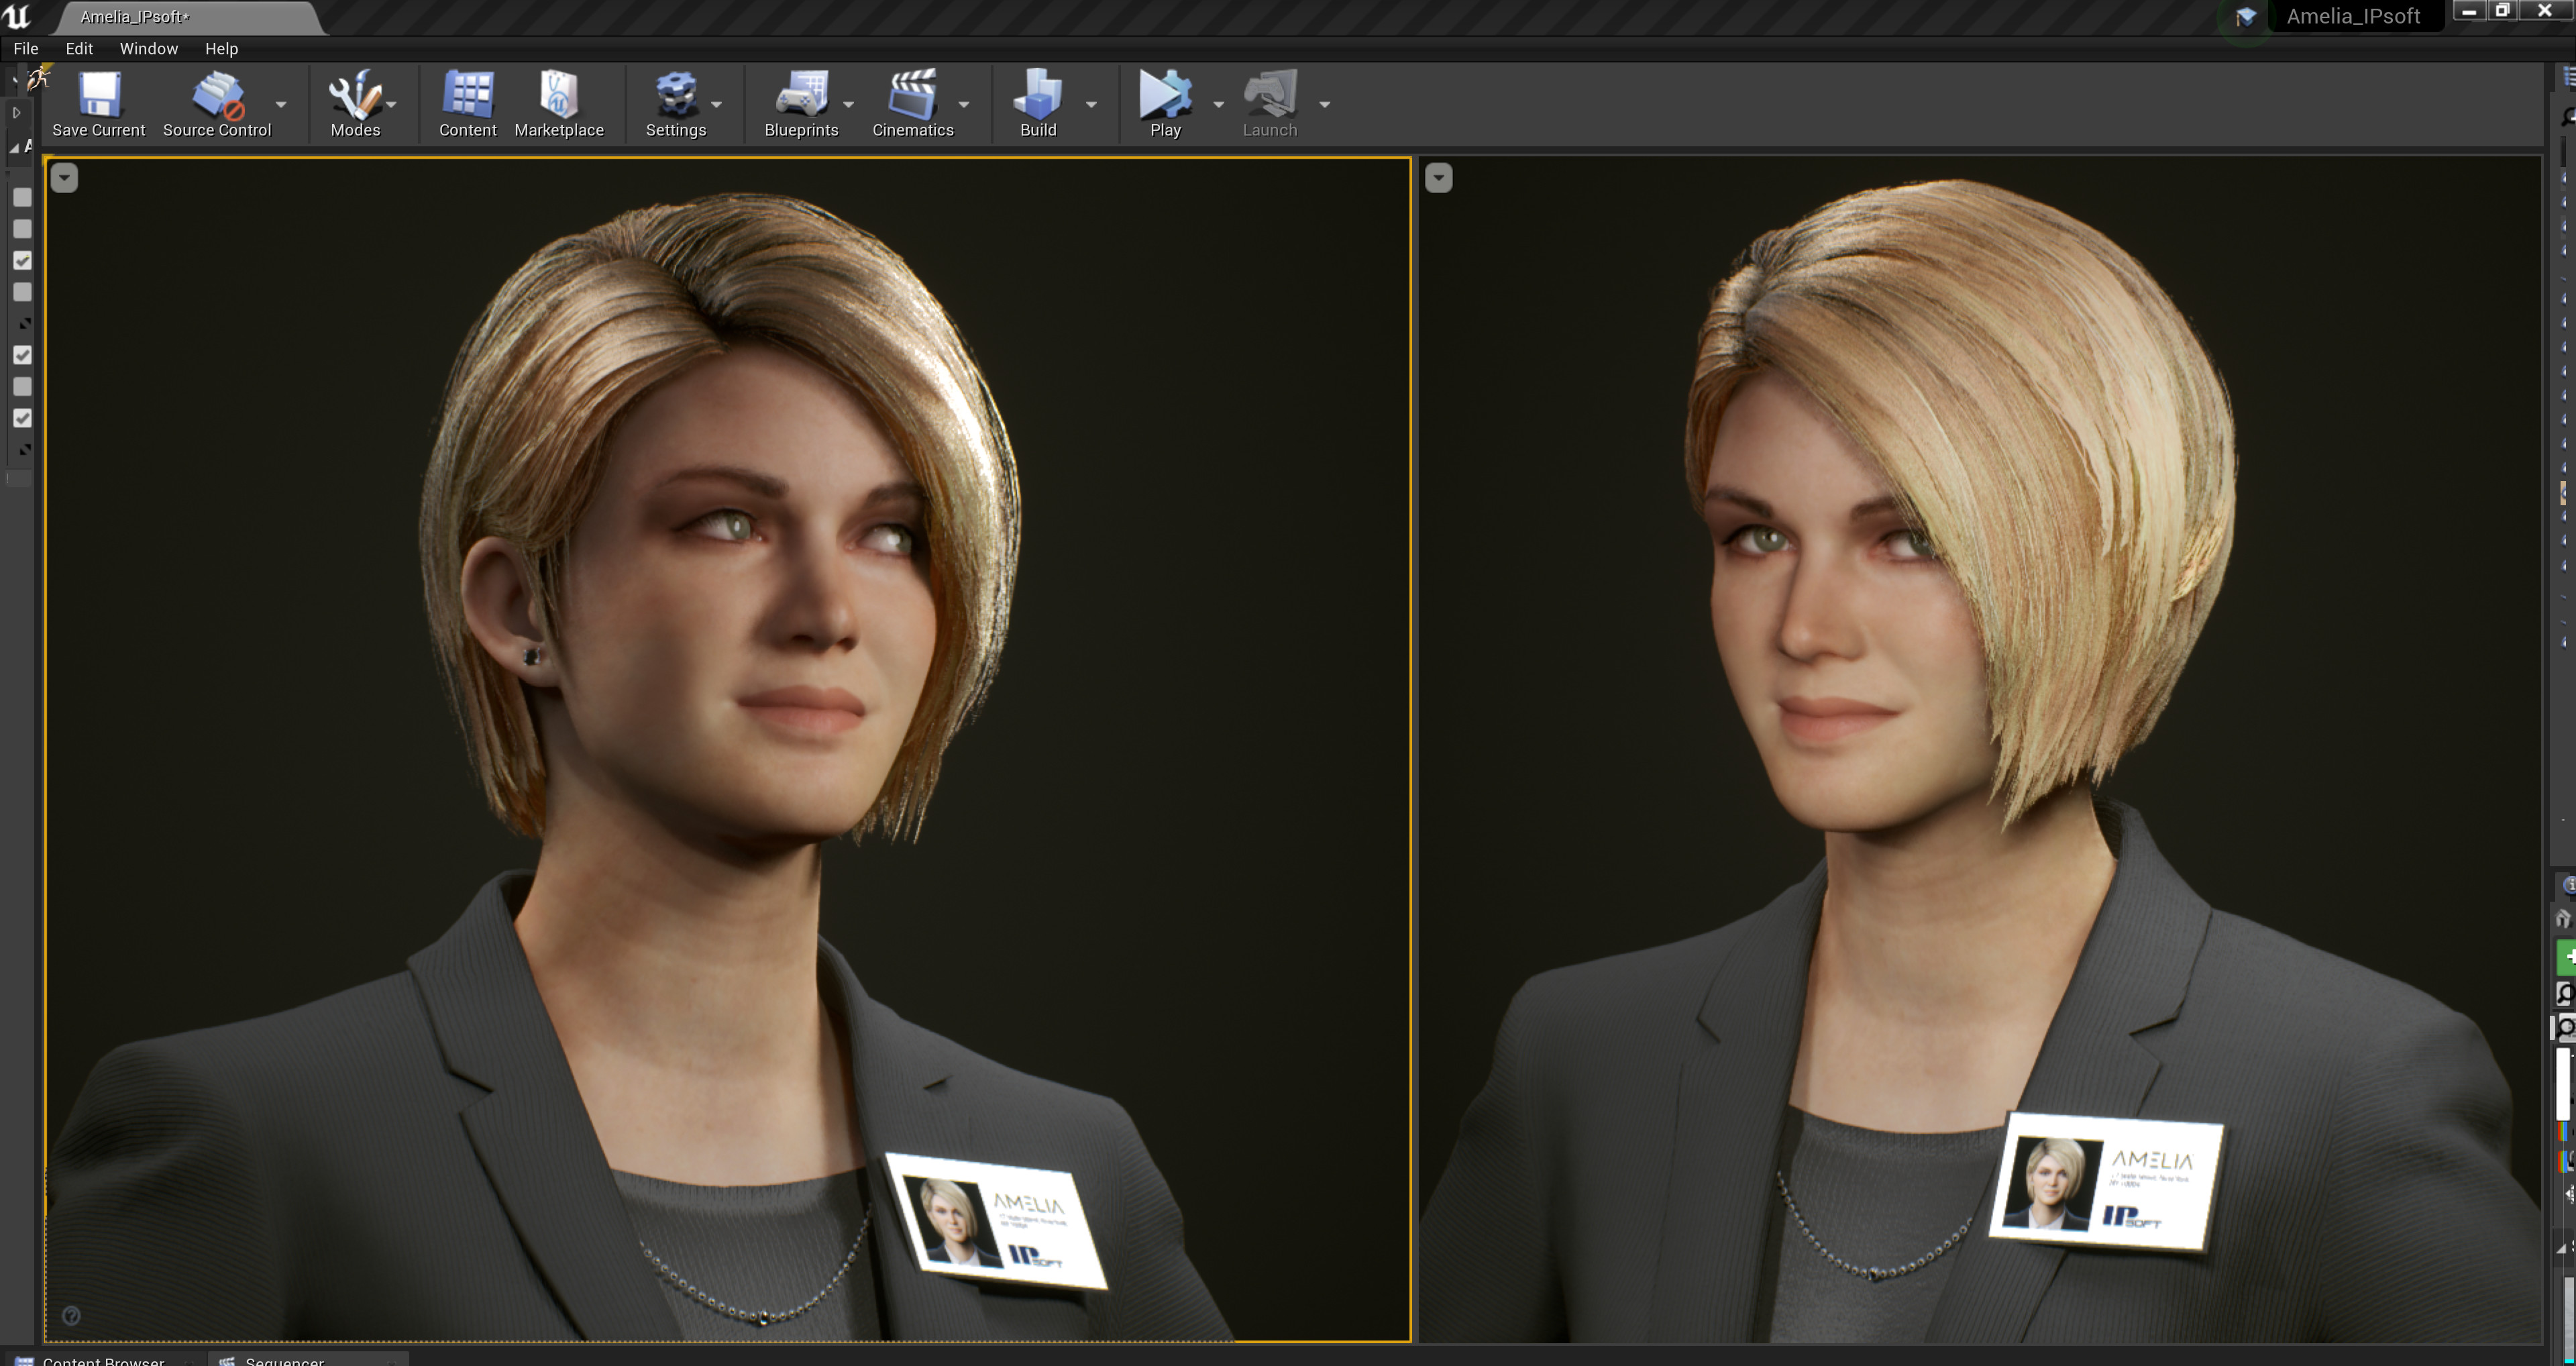
Task: Expand the Modes dropdown arrow
Action: [x=391, y=104]
